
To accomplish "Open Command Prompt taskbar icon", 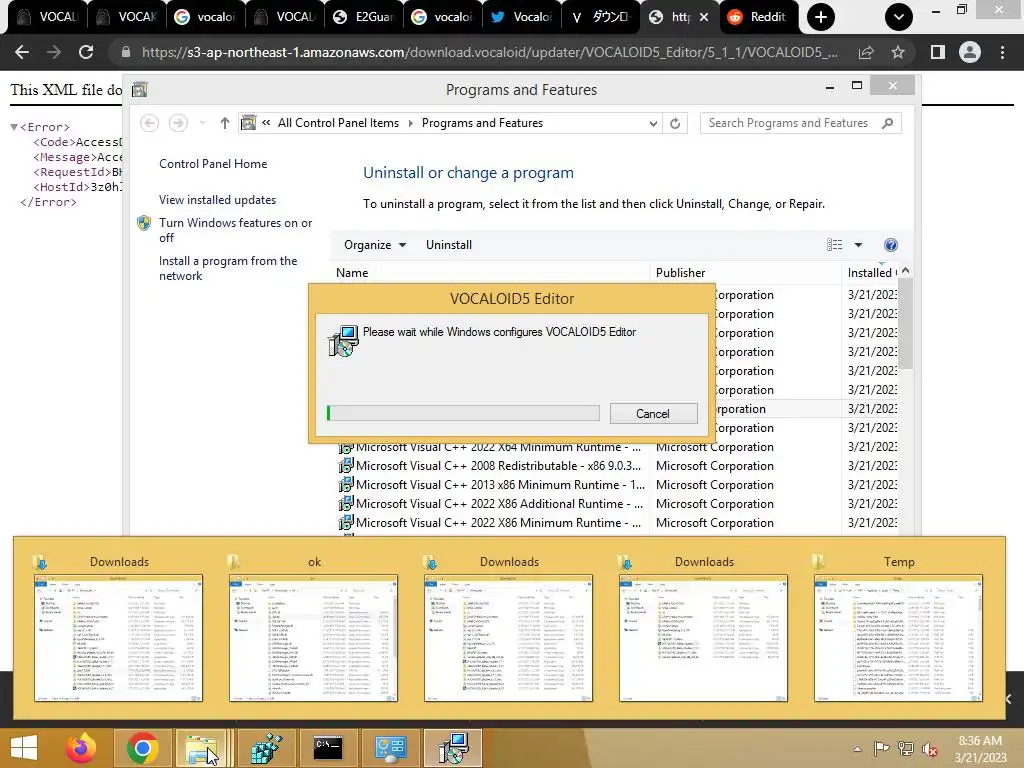I will click(327, 748).
